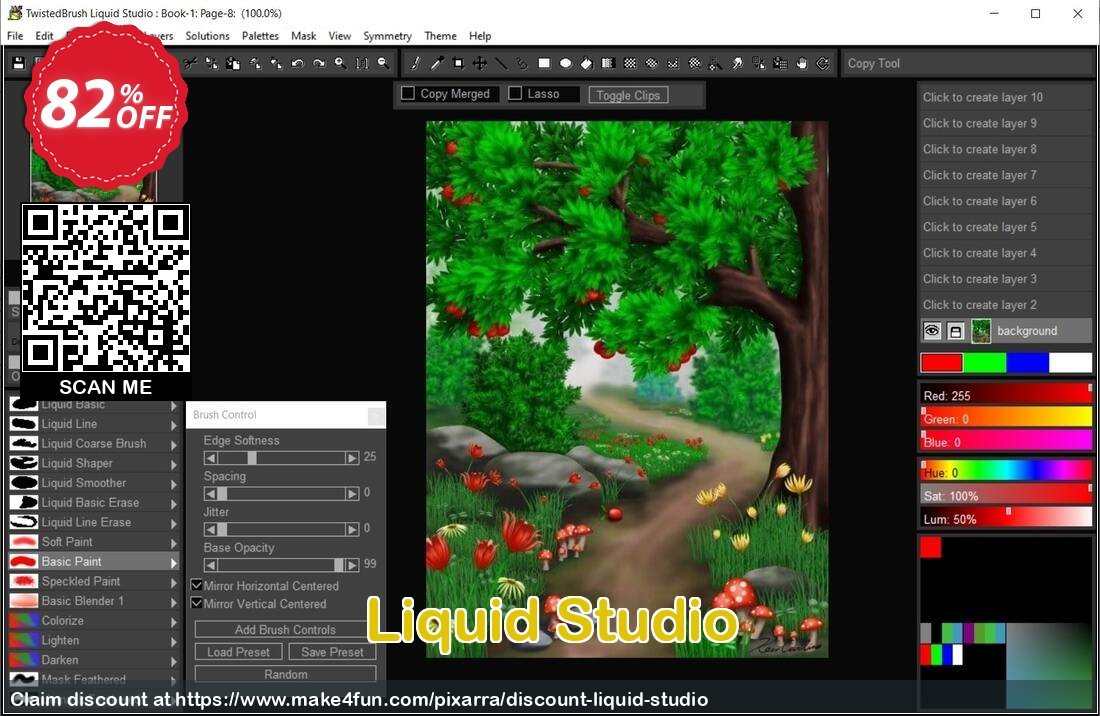This screenshot has width=1100, height=716.
Task: Click the Speckled Paint brush icon
Action: (x=24, y=581)
